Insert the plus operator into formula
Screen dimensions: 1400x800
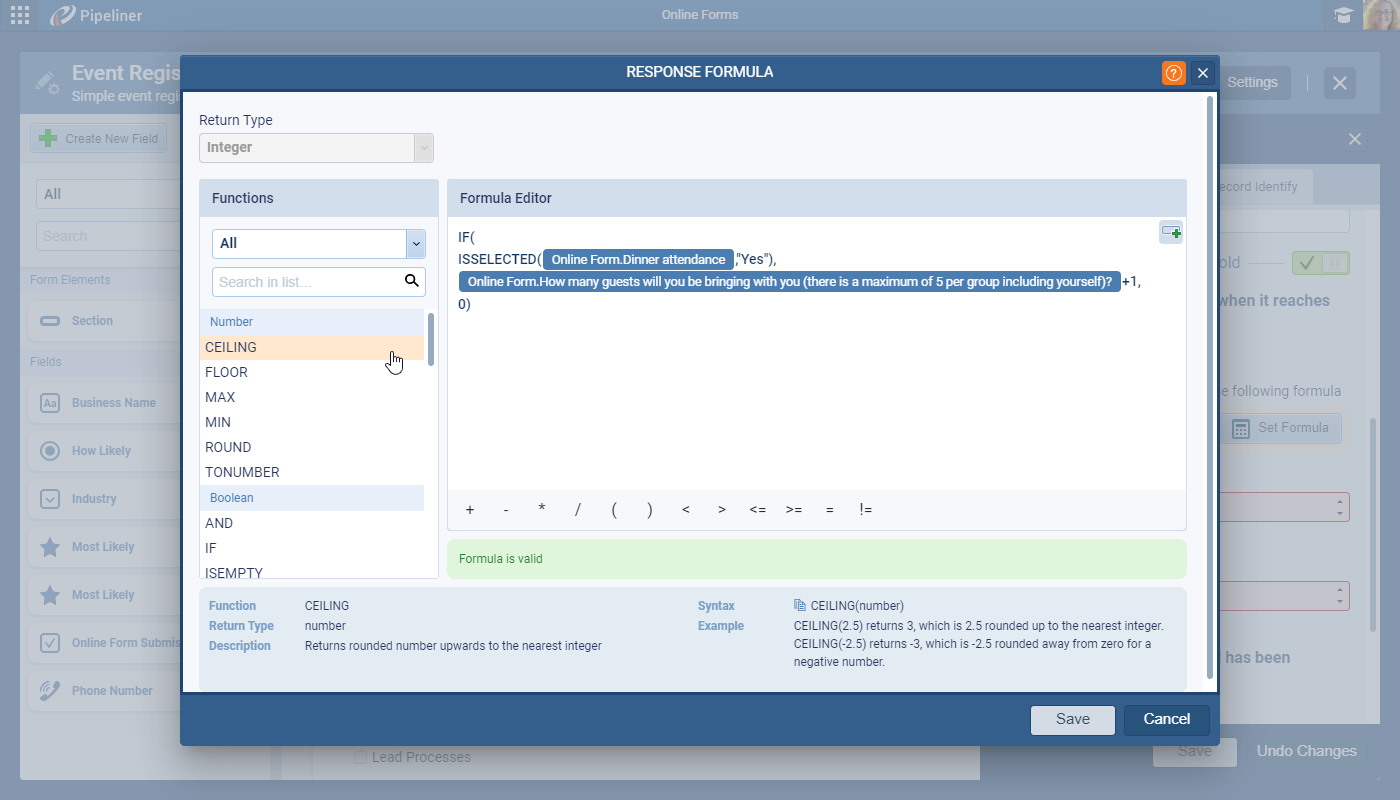click(470, 510)
